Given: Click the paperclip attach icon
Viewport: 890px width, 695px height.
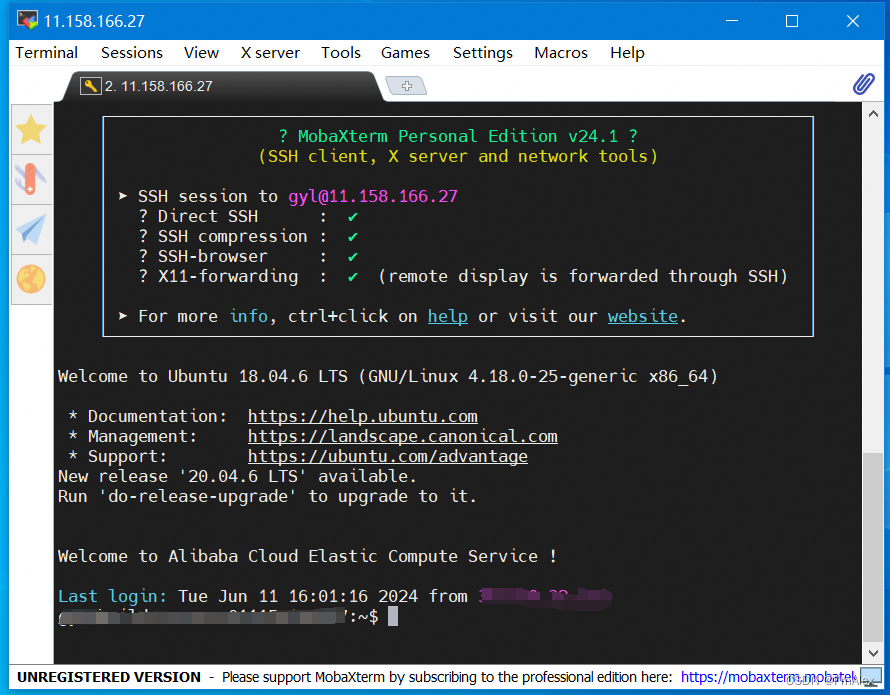Looking at the screenshot, I should pyautogui.click(x=863, y=84).
